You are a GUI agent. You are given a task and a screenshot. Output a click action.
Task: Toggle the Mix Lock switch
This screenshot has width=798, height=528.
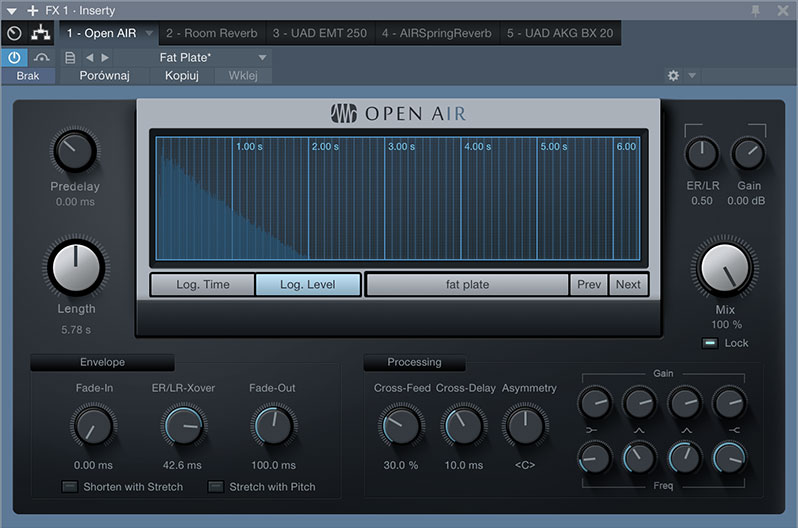point(709,343)
